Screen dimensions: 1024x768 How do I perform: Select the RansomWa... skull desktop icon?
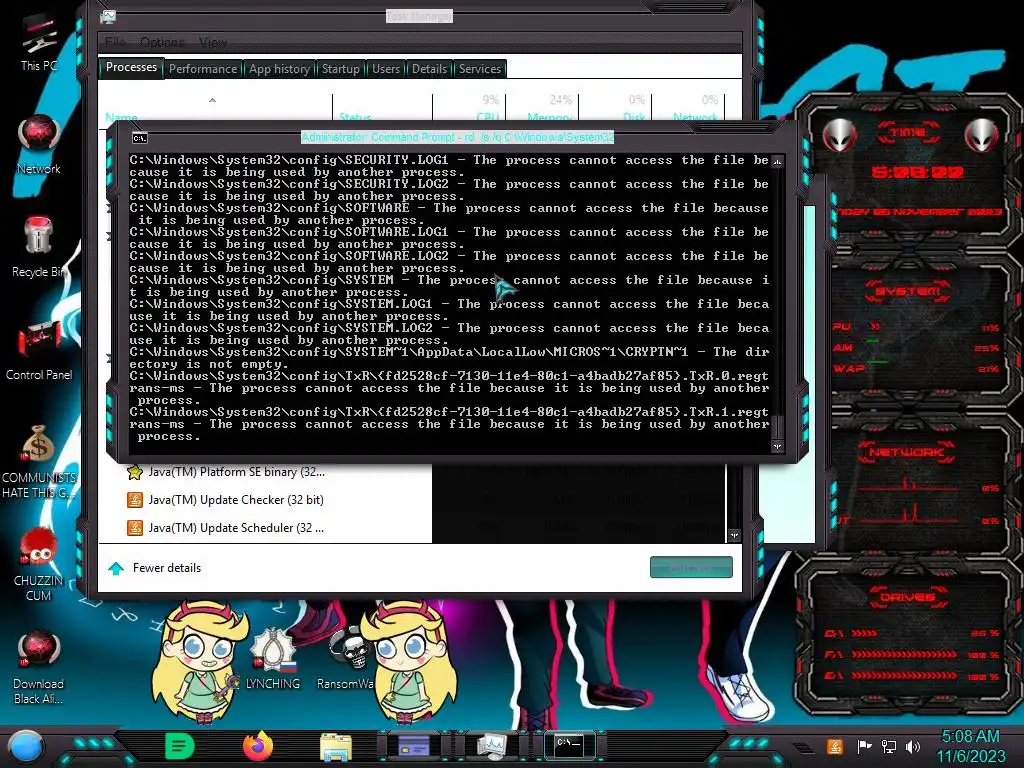click(347, 658)
